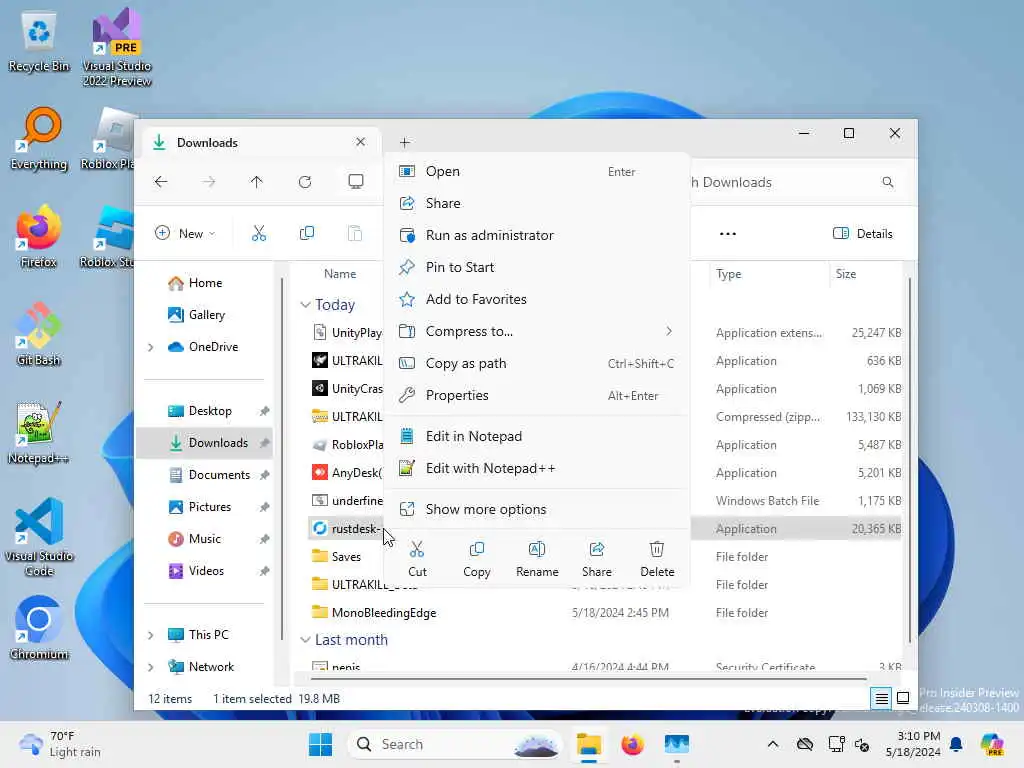The width and height of the screenshot is (1024, 768).
Task: Choose Share menu entry near top
Action: coord(536,203)
